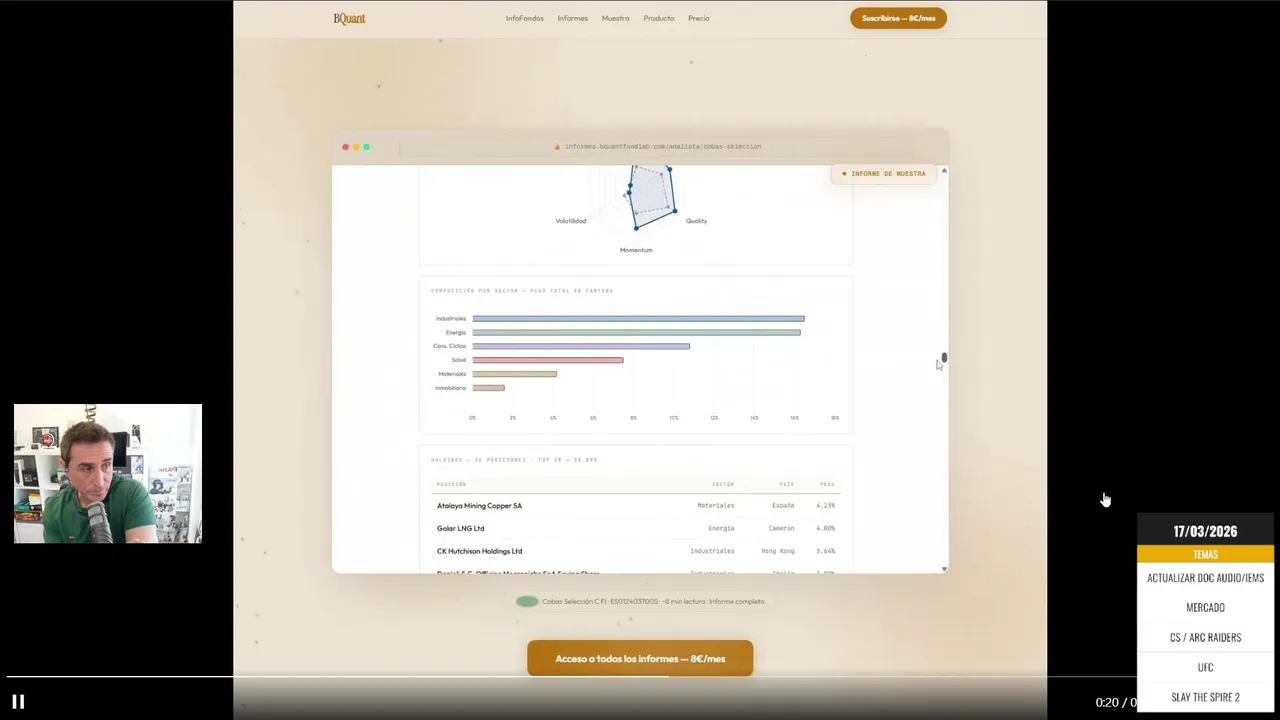The height and width of the screenshot is (720, 1280).
Task: Click the España country cell
Action: (x=783, y=506)
